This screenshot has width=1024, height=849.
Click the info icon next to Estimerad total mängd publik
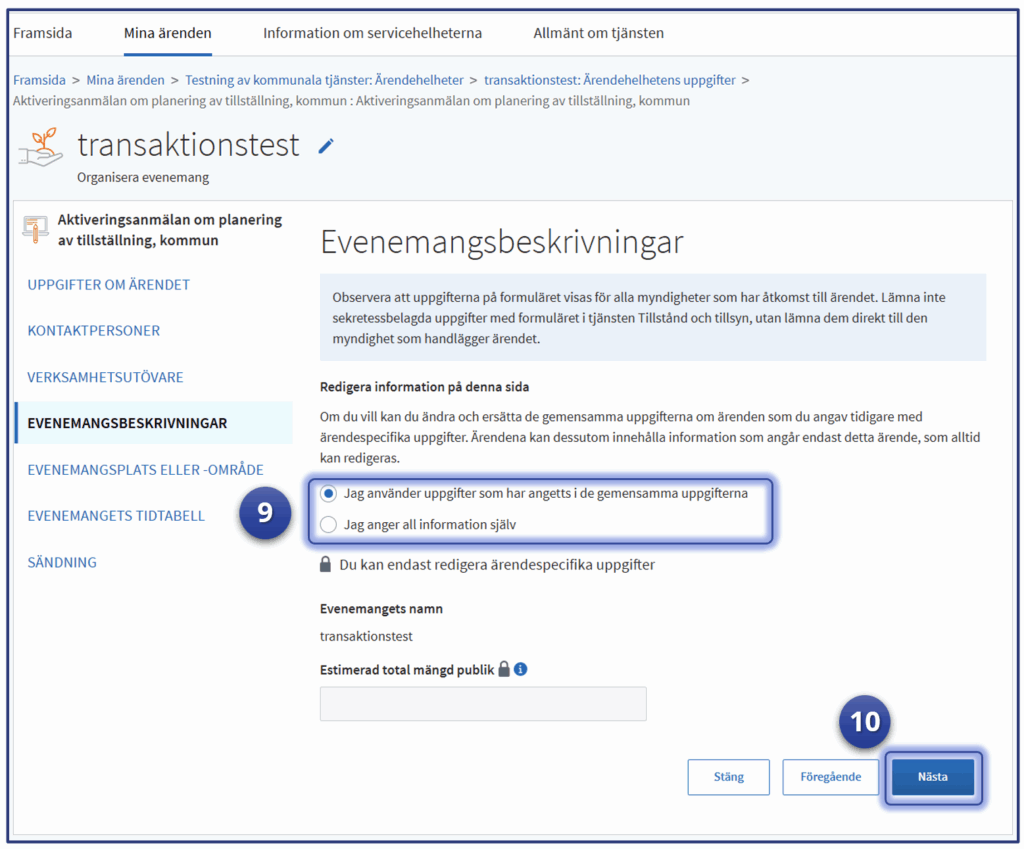click(x=520, y=669)
